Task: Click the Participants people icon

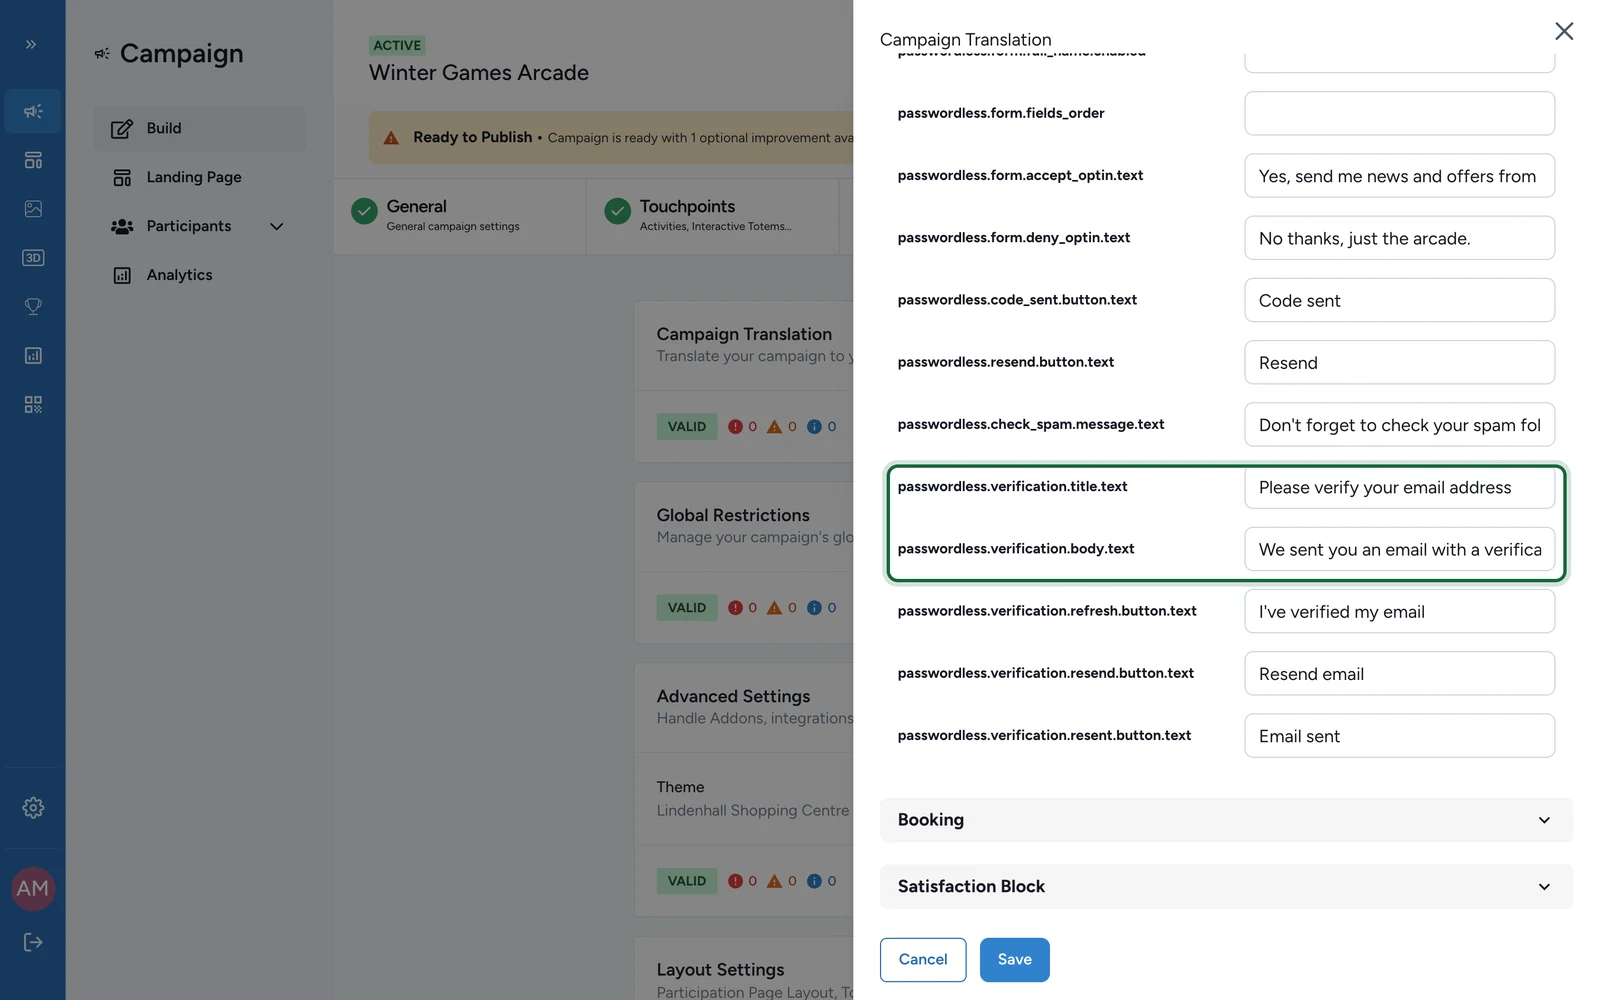Action: [122, 227]
